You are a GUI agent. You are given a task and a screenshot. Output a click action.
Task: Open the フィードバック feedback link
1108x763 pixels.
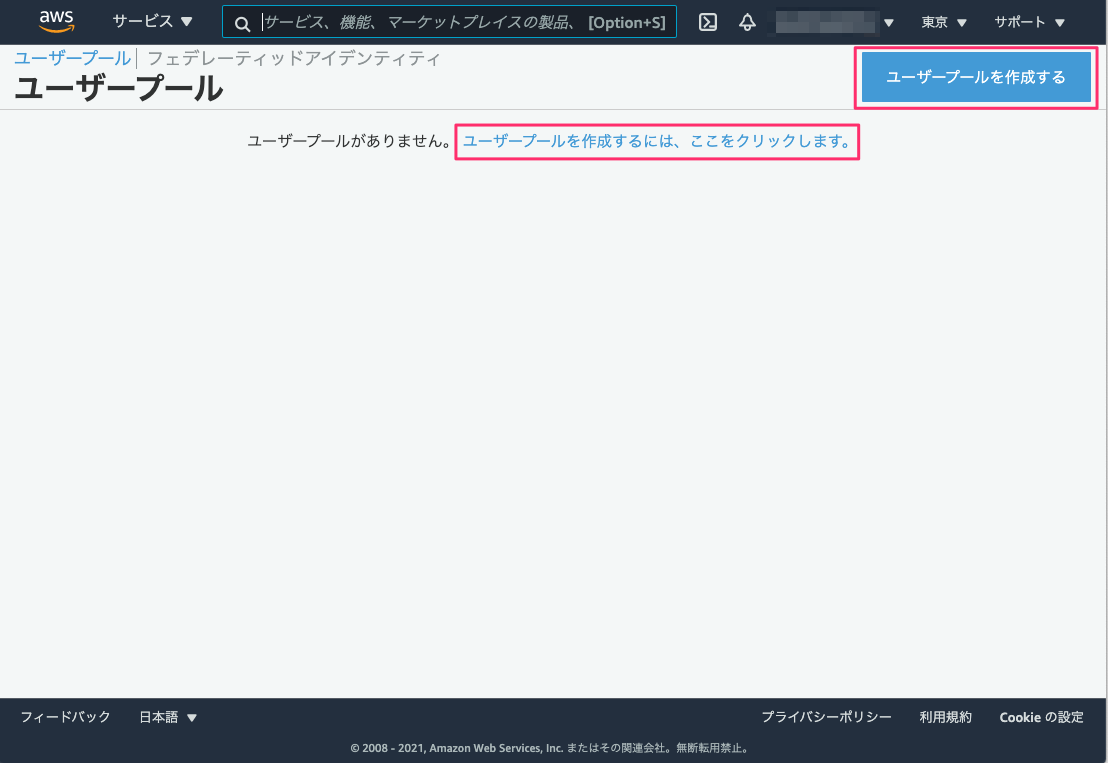pyautogui.click(x=65, y=717)
